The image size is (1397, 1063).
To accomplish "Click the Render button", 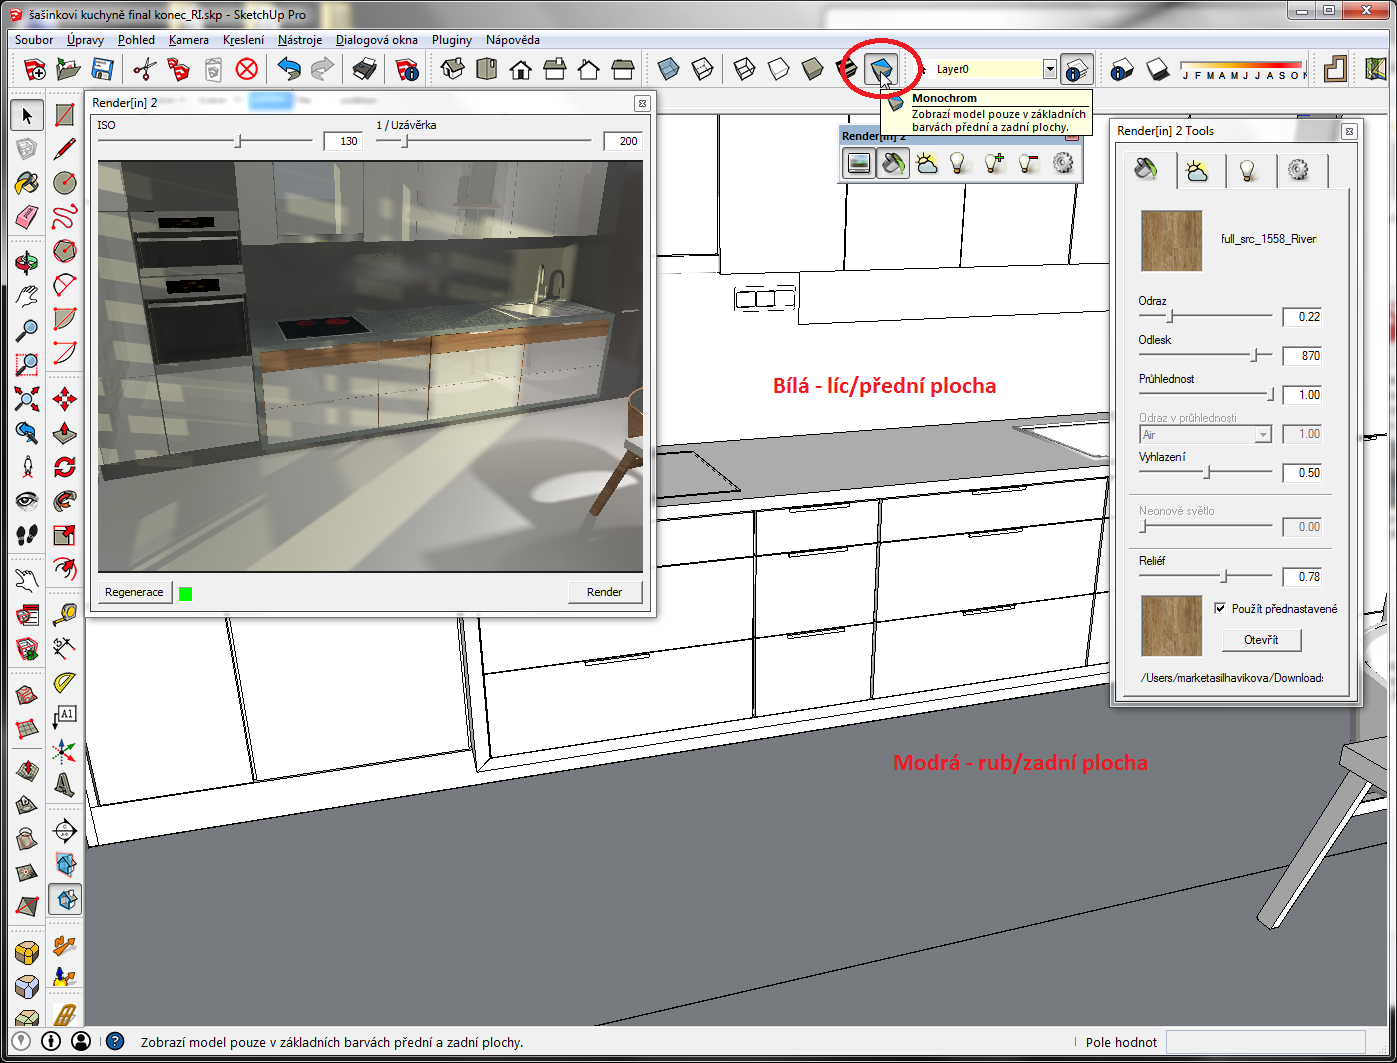I will pyautogui.click(x=604, y=592).
